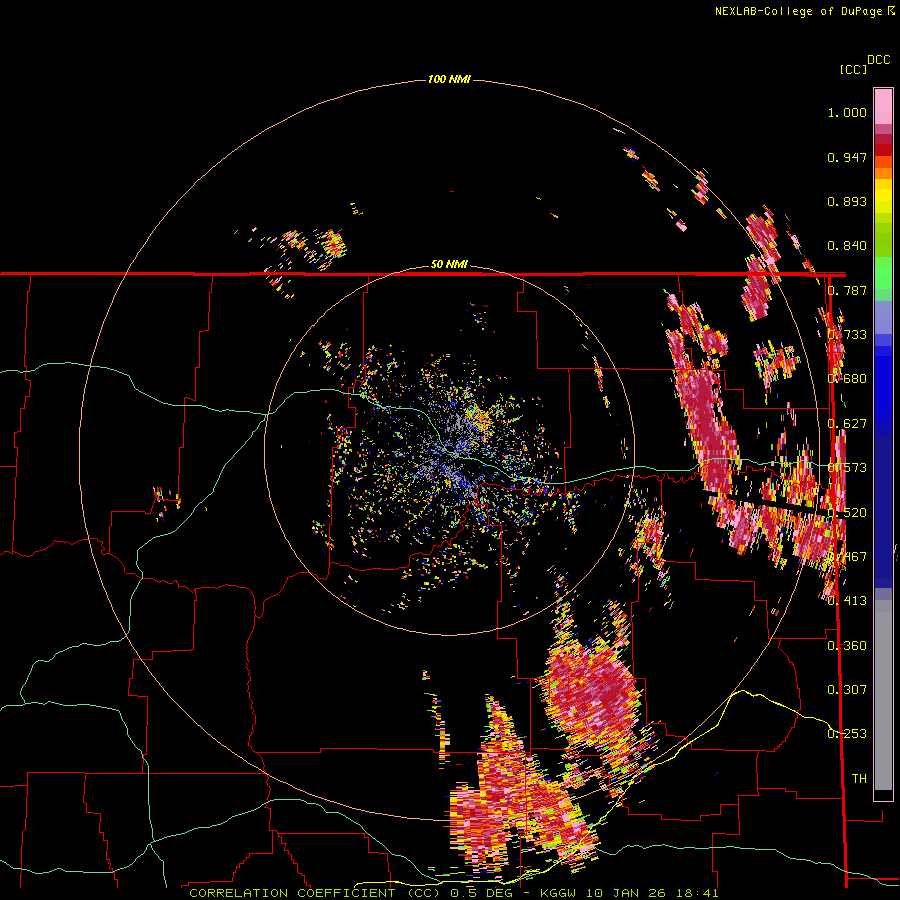Select the 0.627 legend value

click(847, 424)
